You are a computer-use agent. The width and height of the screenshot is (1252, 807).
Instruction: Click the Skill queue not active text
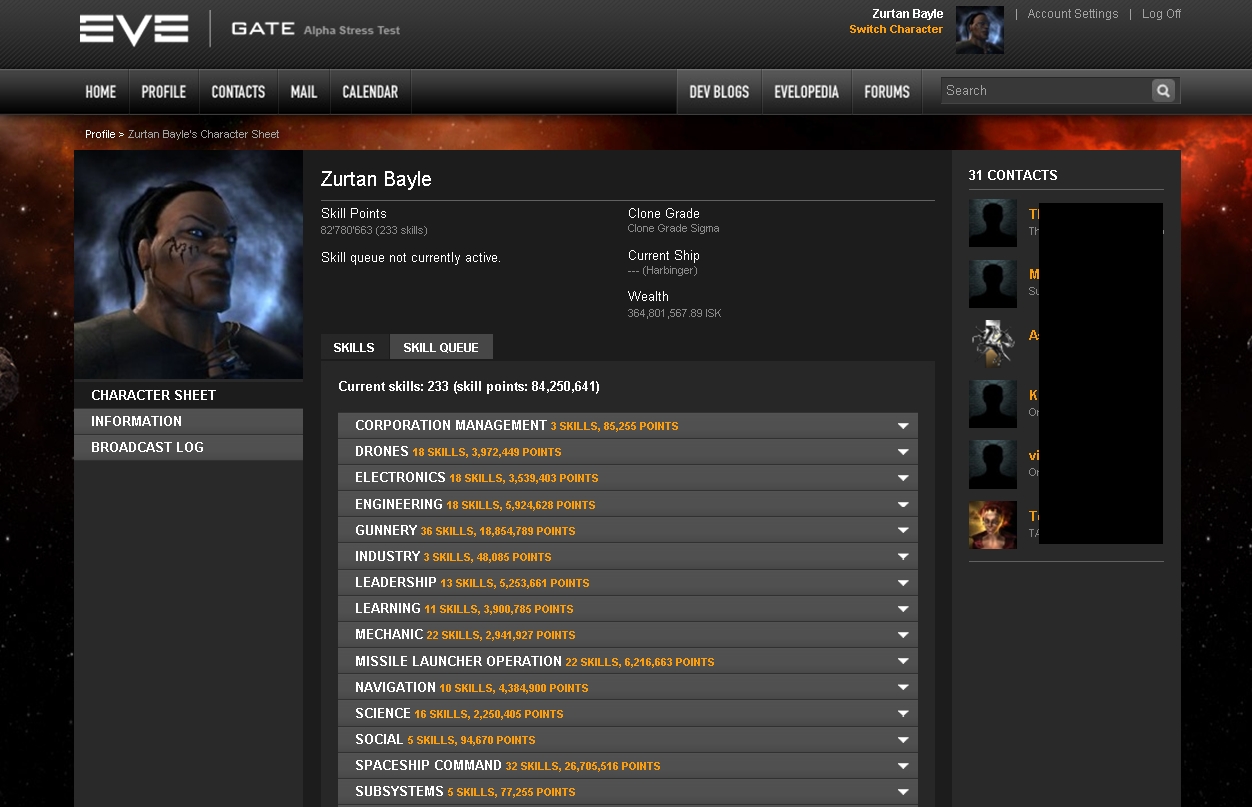[411, 258]
